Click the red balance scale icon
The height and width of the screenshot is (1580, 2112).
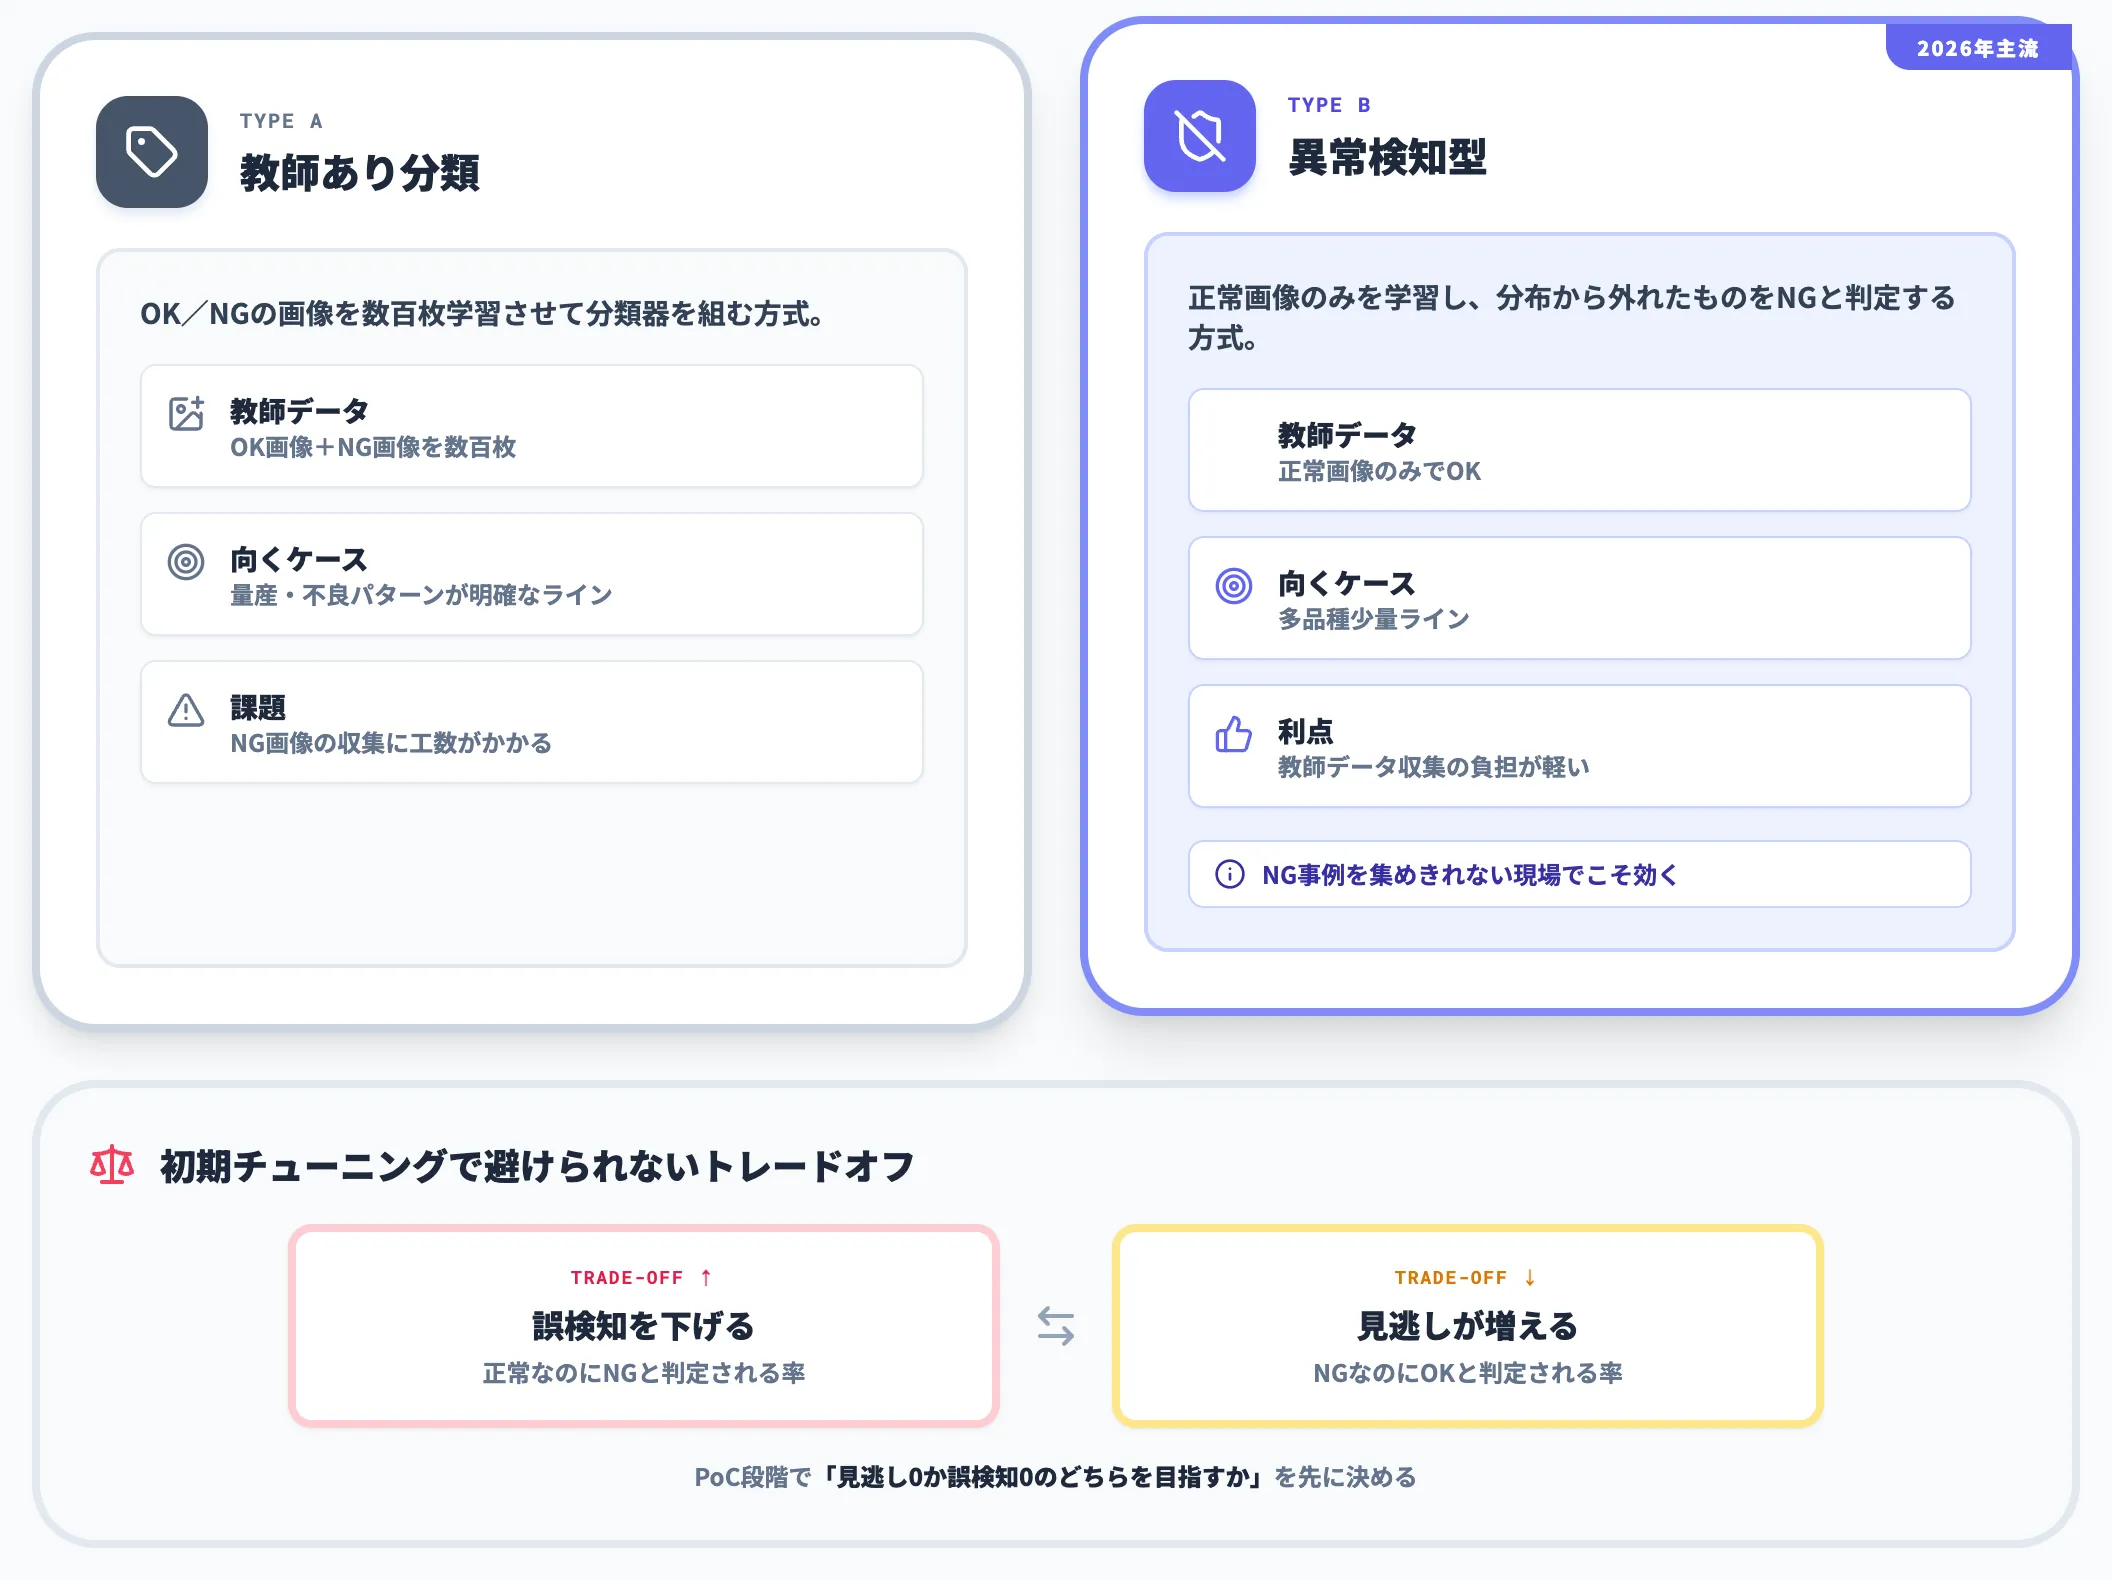(x=112, y=1165)
